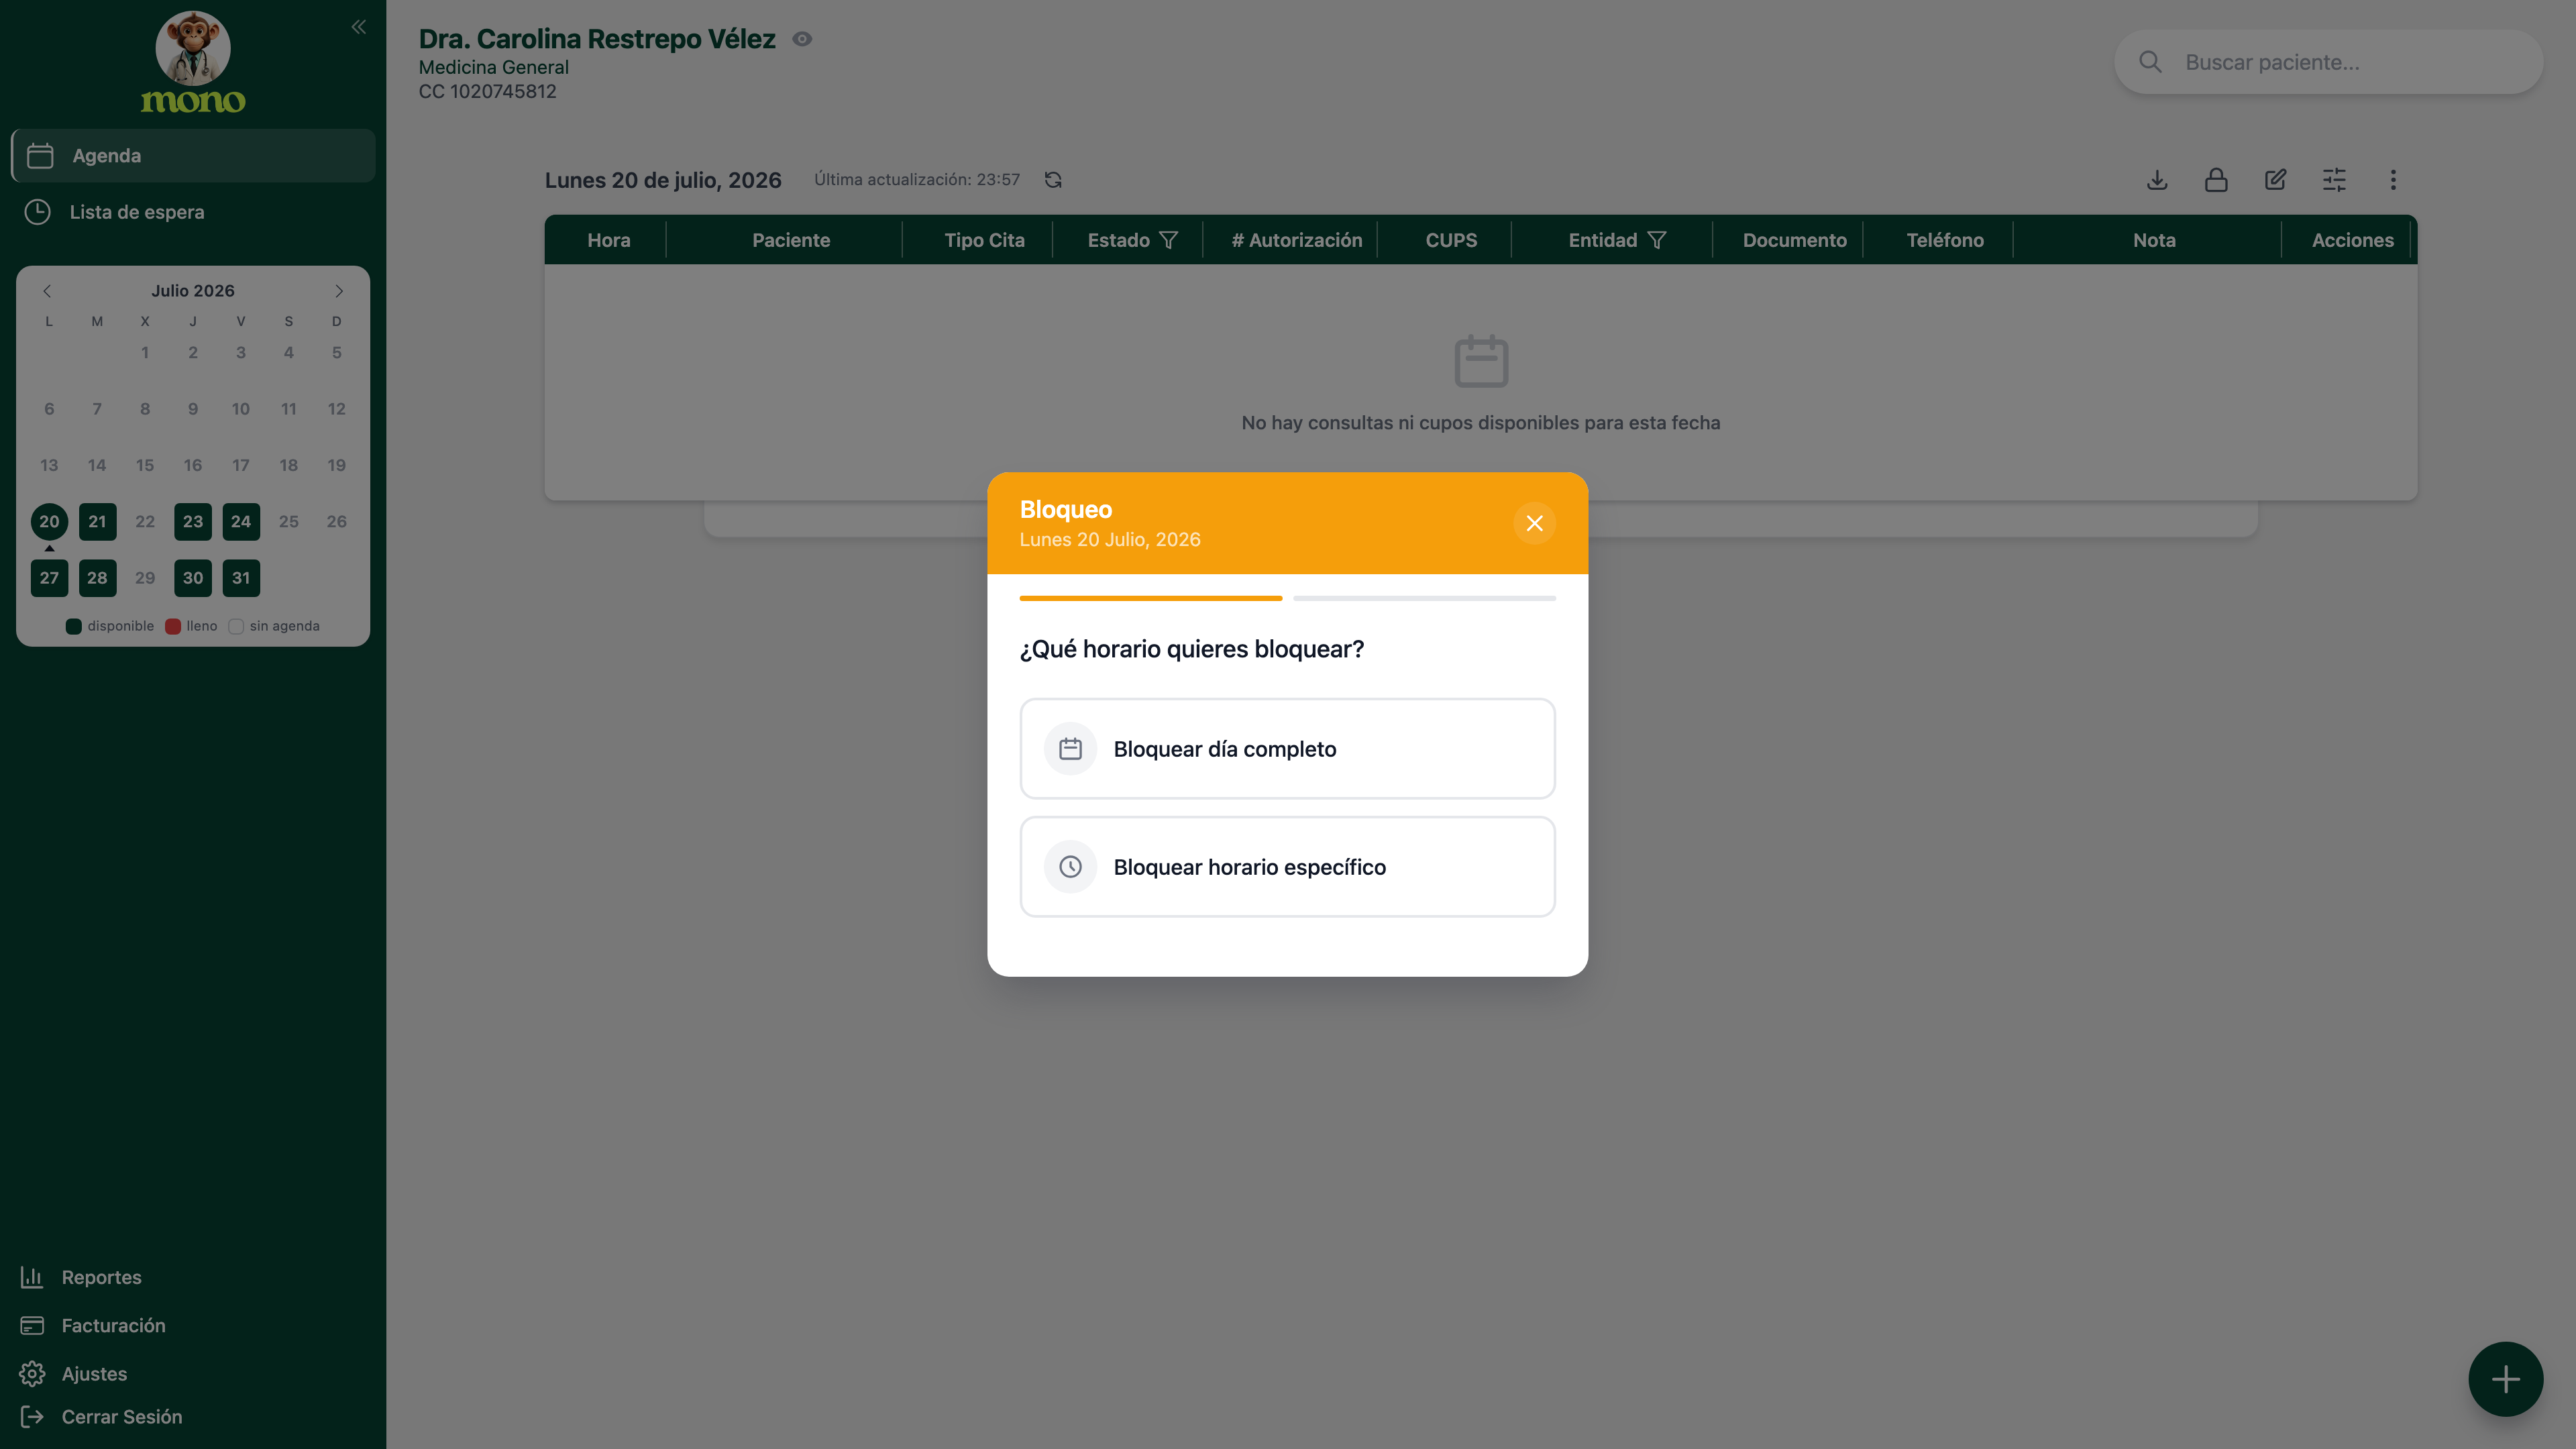Click the mono monkey logo
Screen dimensions: 2576x1449
pyautogui.click(x=193, y=63)
